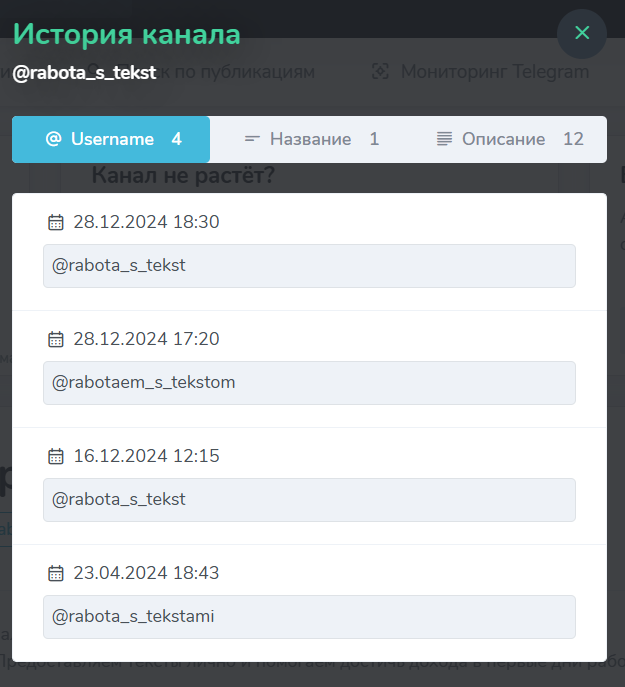Click the date 28.12.2024 18:30
625x687 pixels.
(x=146, y=222)
